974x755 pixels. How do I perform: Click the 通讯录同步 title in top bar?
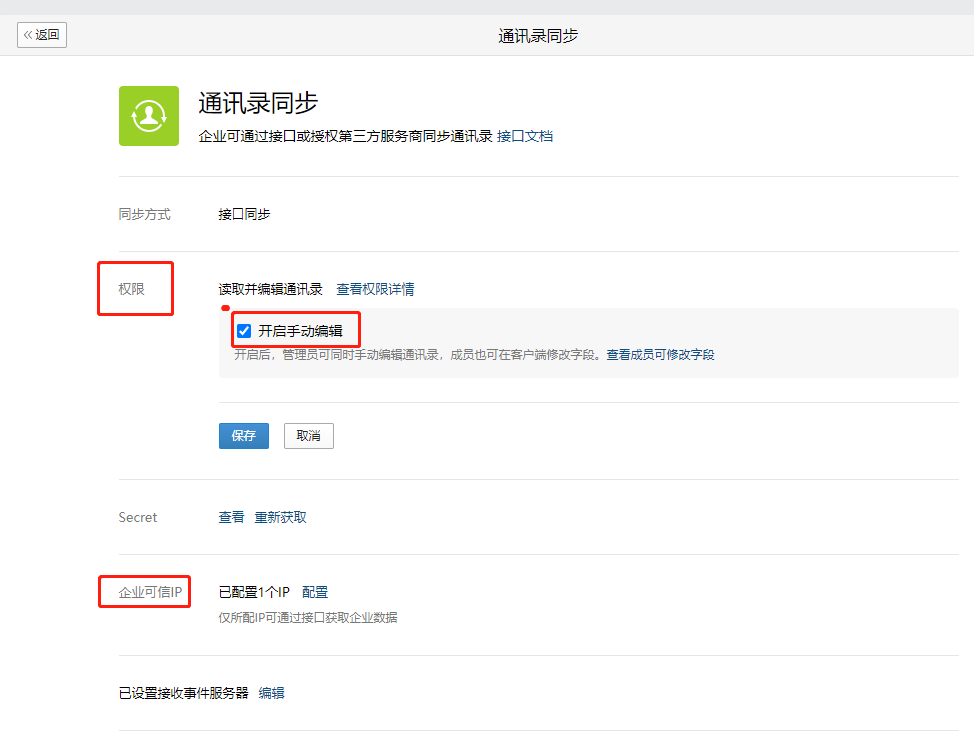(537, 35)
